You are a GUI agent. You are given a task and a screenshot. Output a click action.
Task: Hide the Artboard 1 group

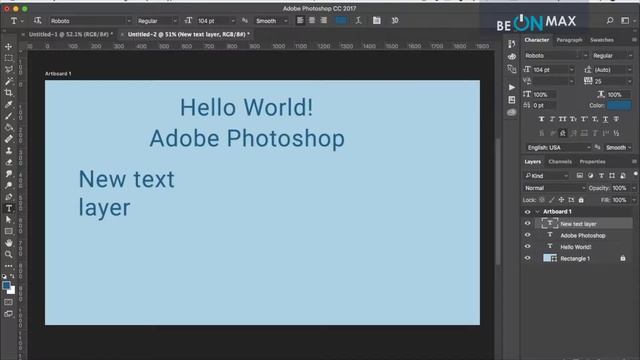pos(527,212)
